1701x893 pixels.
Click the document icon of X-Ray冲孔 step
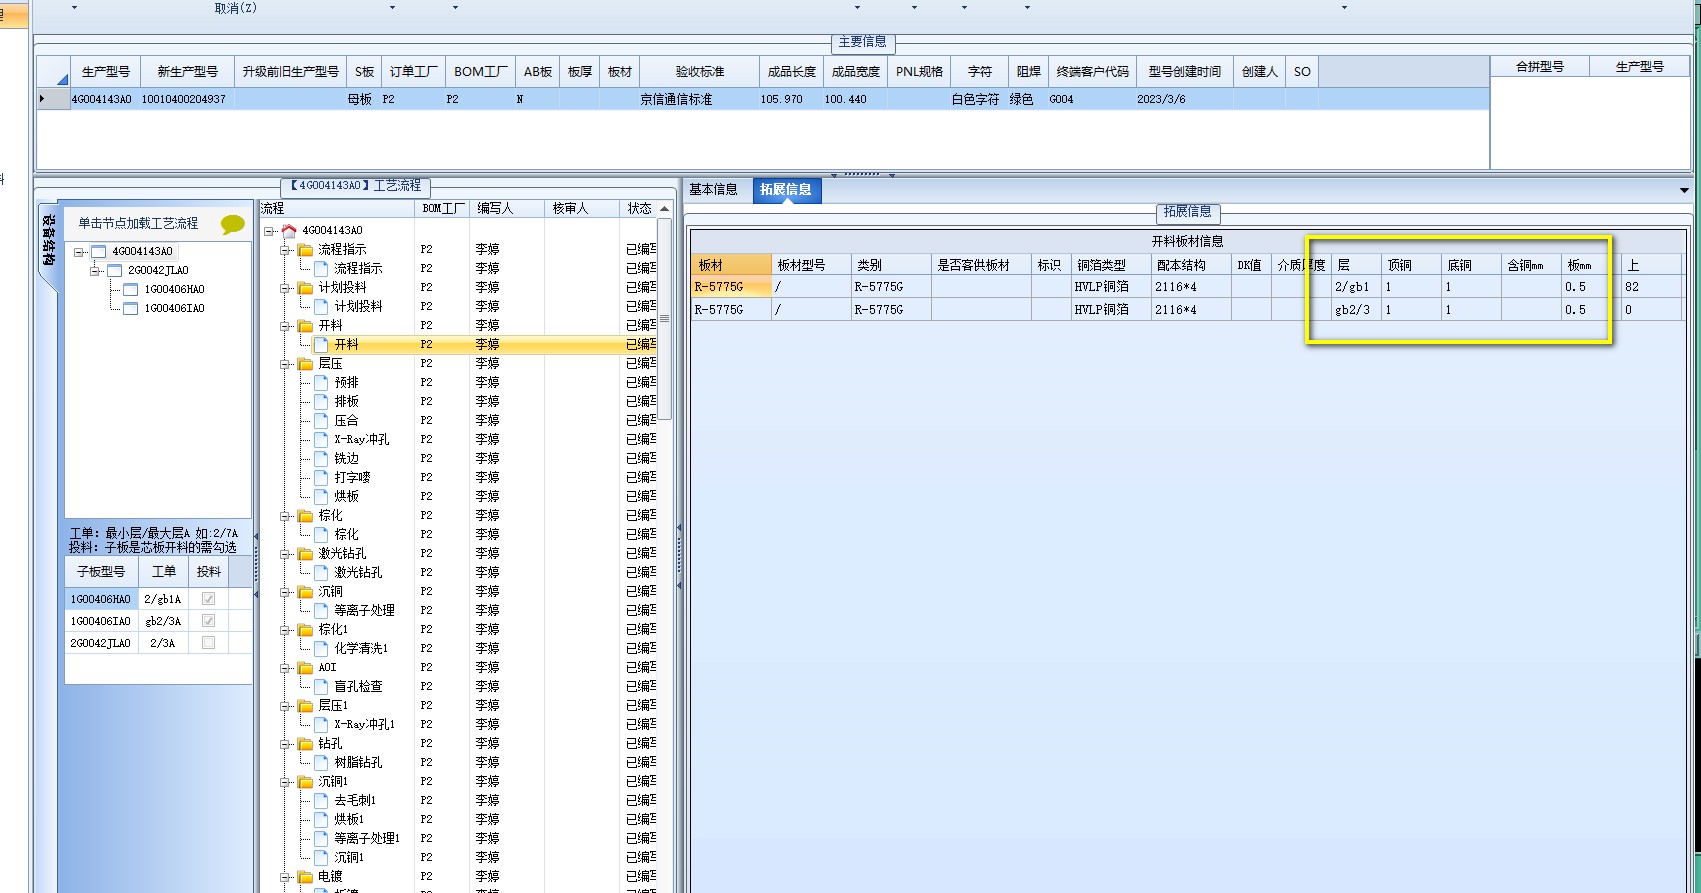pos(321,439)
